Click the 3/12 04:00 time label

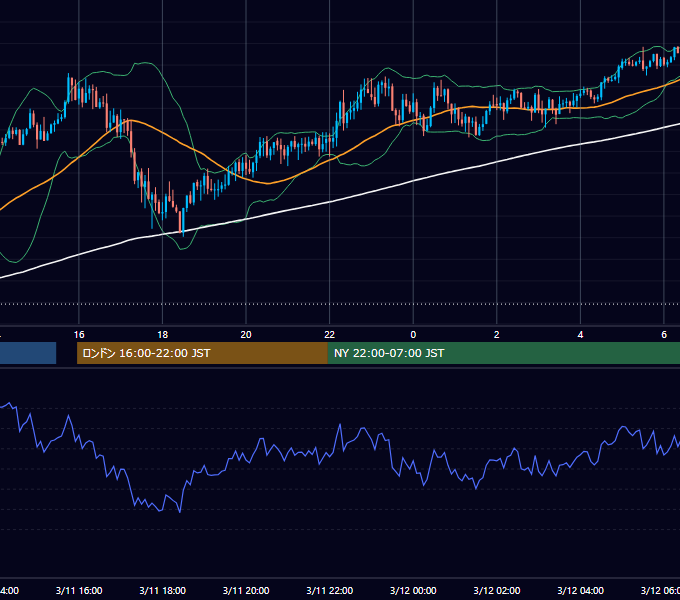tap(580, 590)
